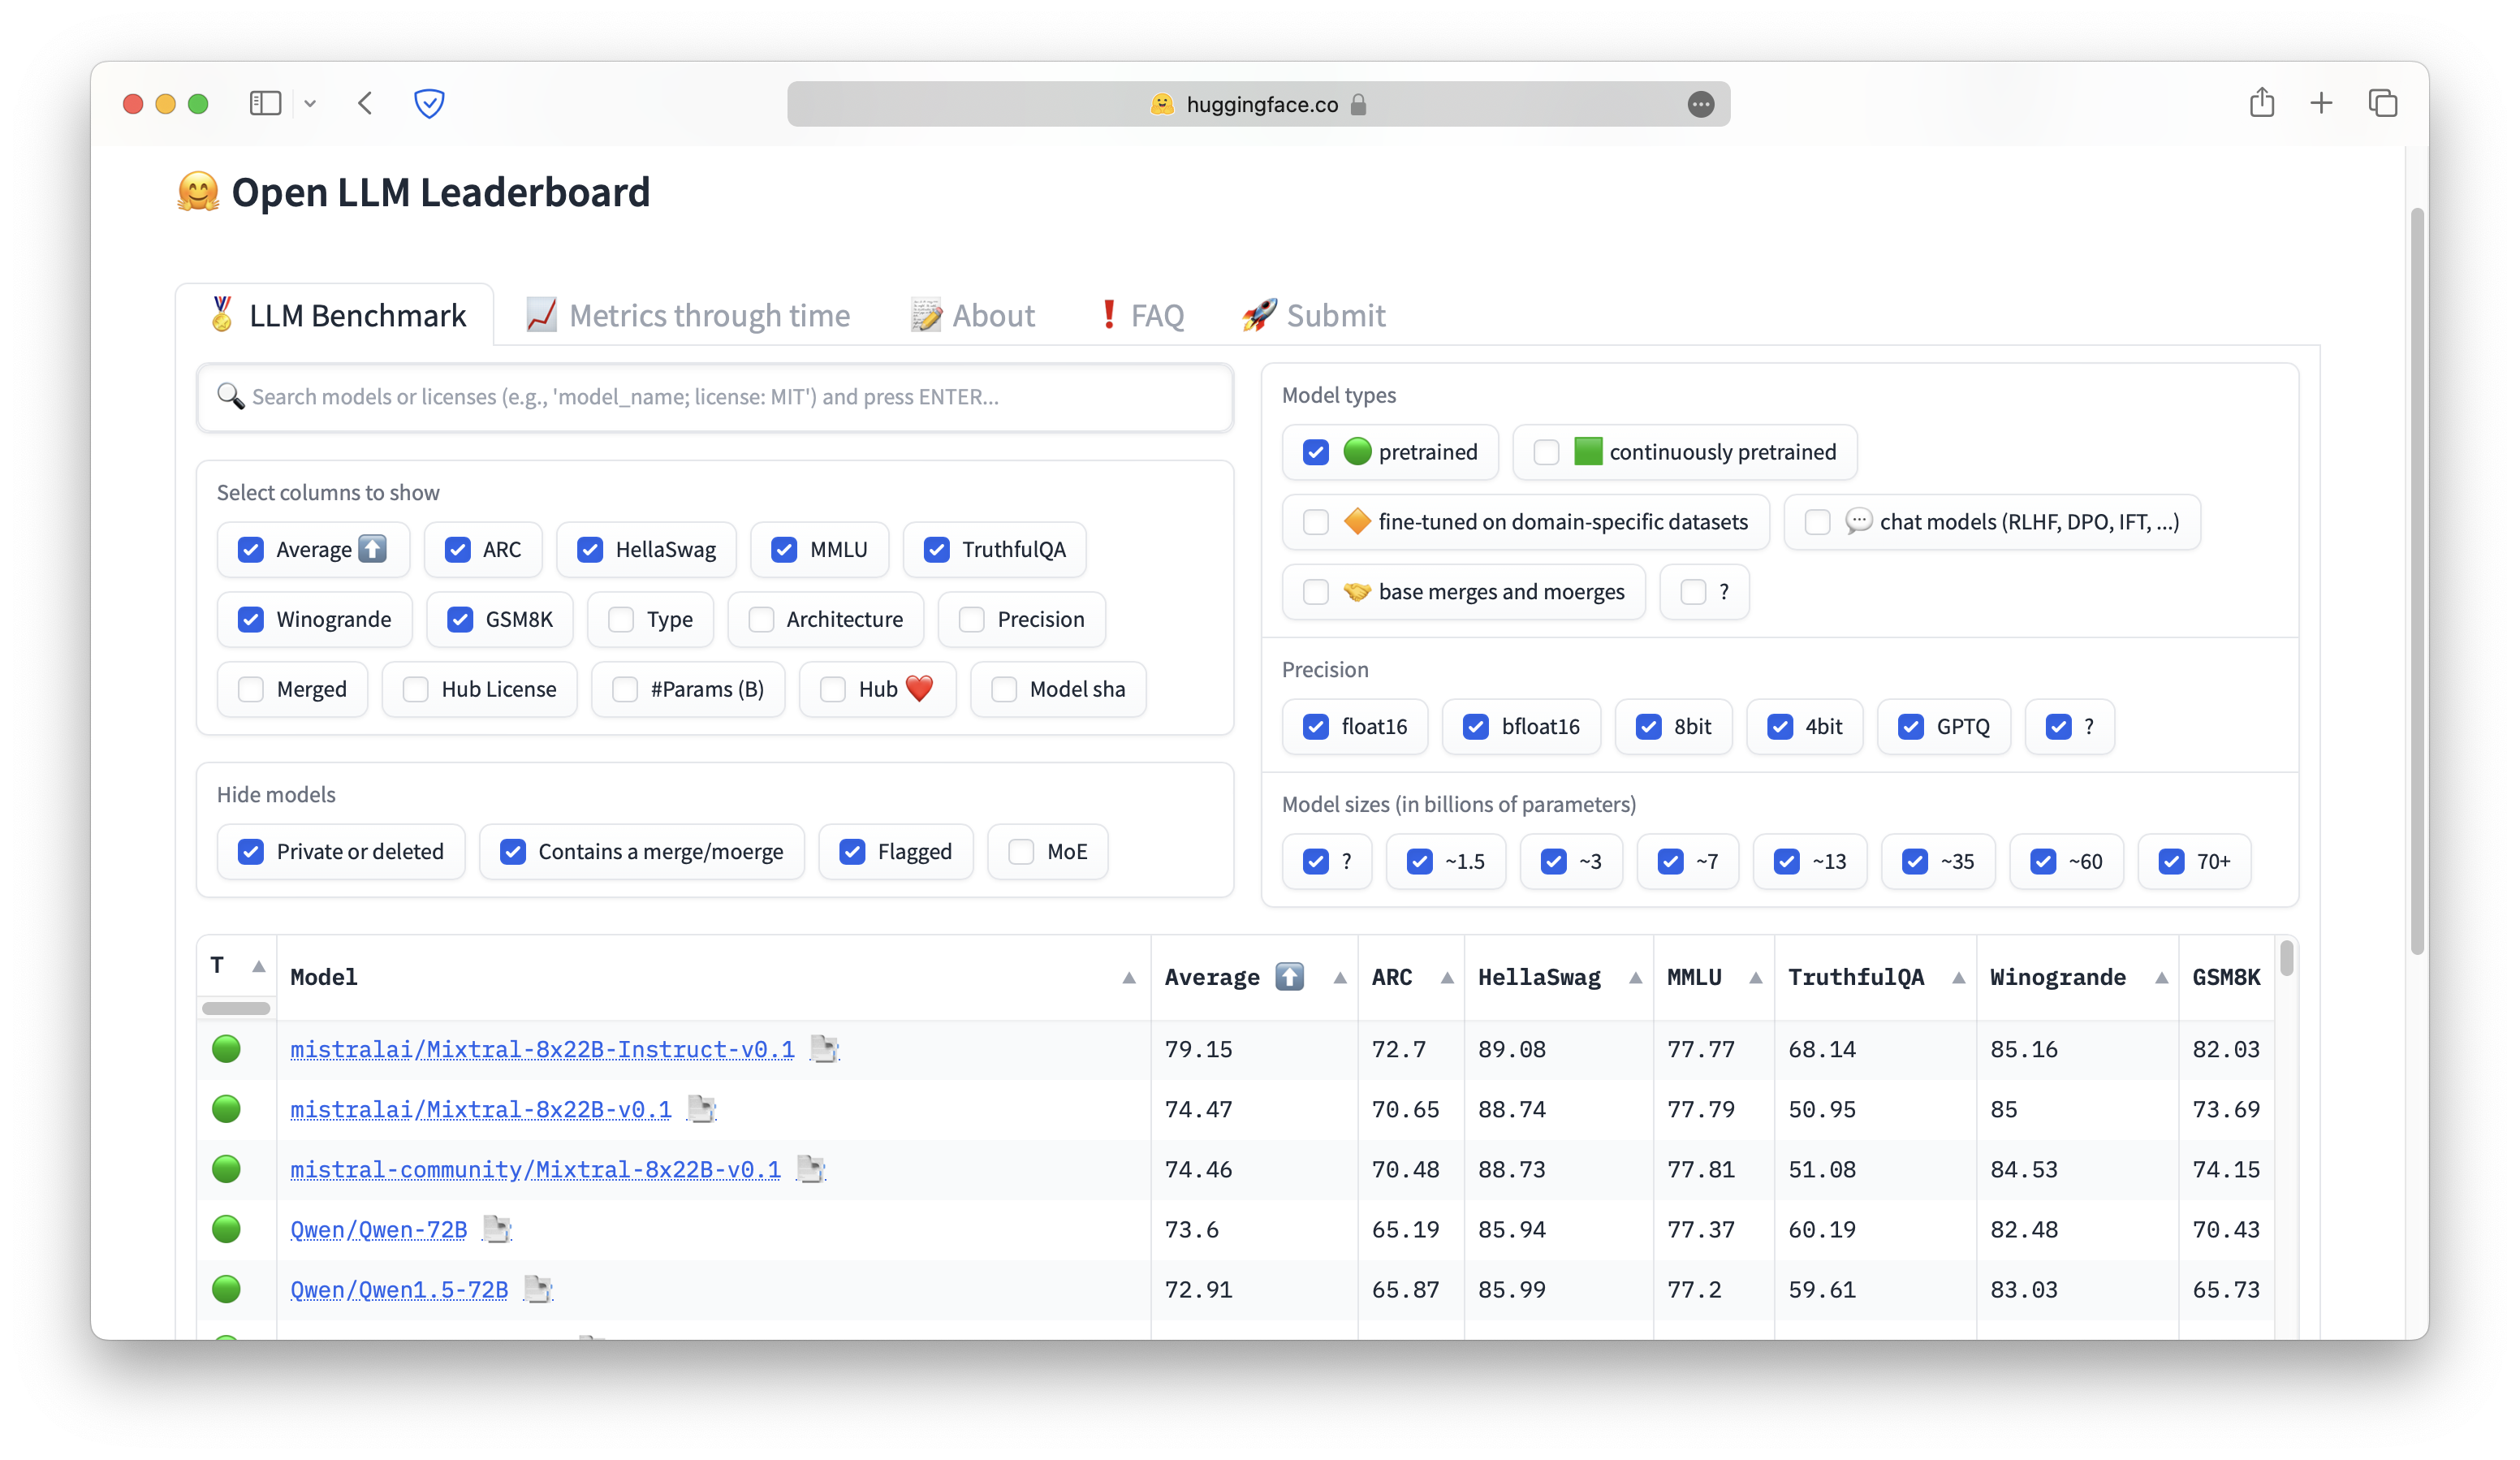Open the FAQ tab
This screenshot has width=2520, height=1460.
(x=1141, y=316)
